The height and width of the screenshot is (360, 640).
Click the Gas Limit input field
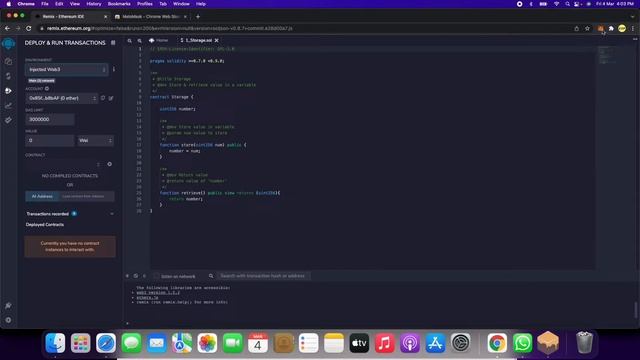(50, 120)
